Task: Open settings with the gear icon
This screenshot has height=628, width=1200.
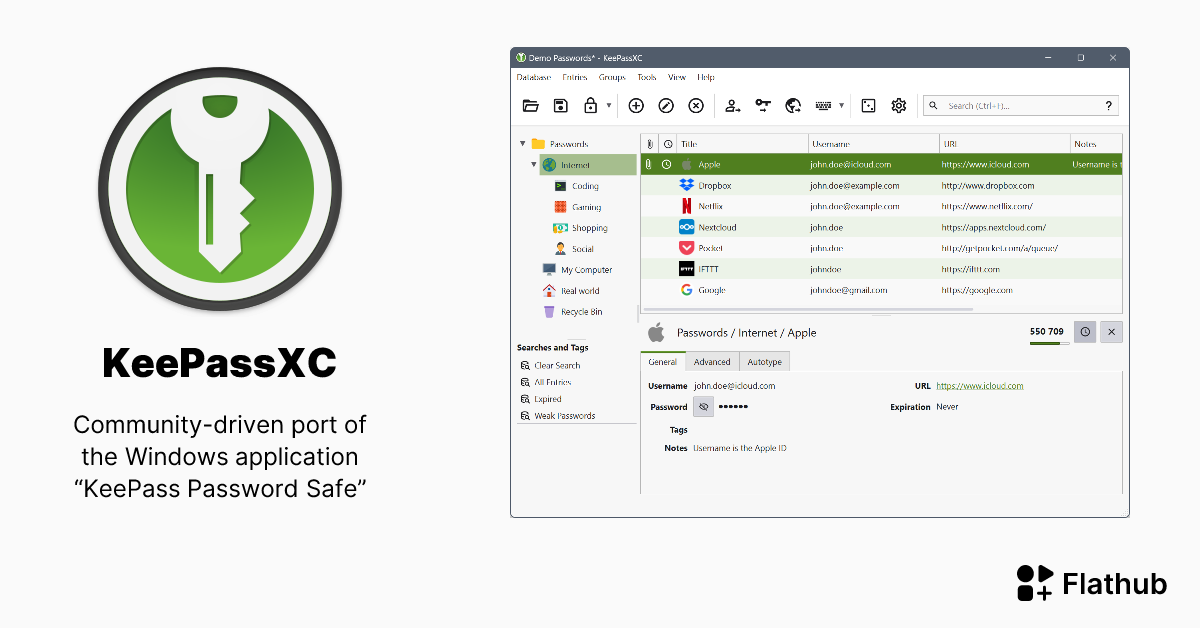Action: [899, 106]
